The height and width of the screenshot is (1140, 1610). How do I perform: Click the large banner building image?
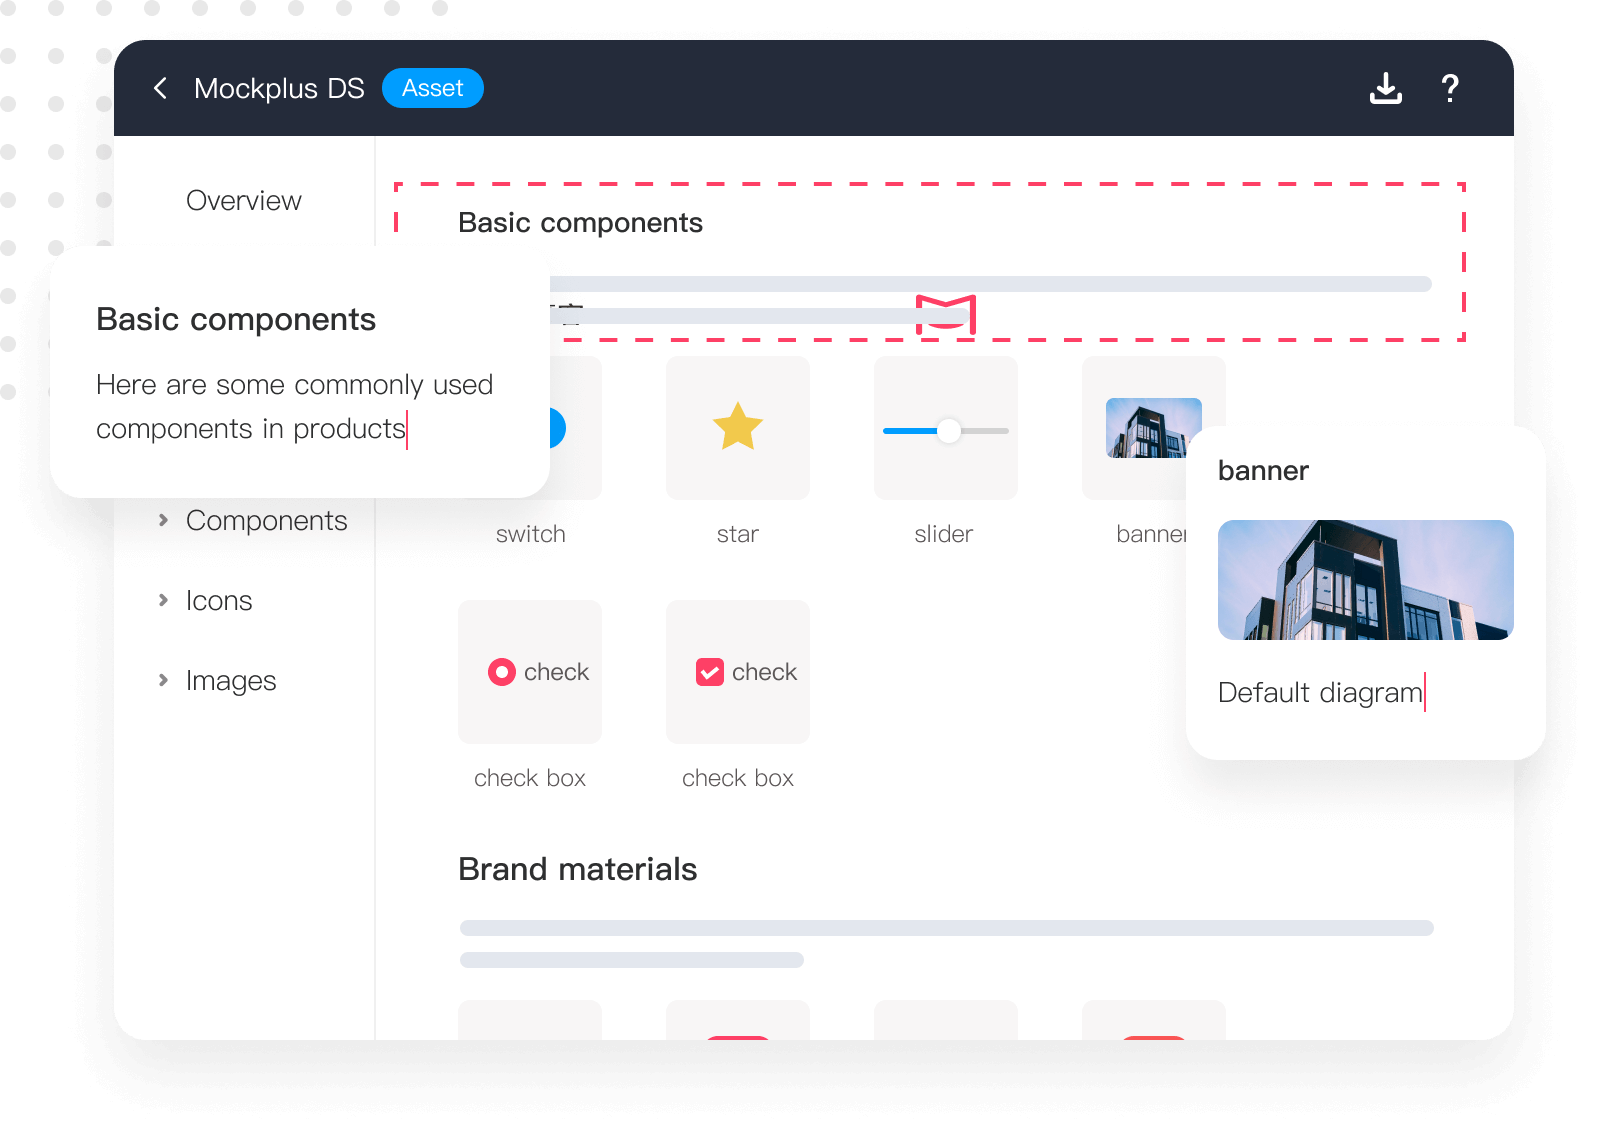1365,580
